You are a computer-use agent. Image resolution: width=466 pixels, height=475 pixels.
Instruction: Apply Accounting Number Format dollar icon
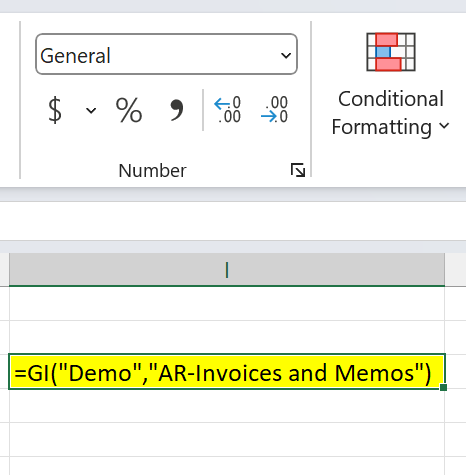55,110
